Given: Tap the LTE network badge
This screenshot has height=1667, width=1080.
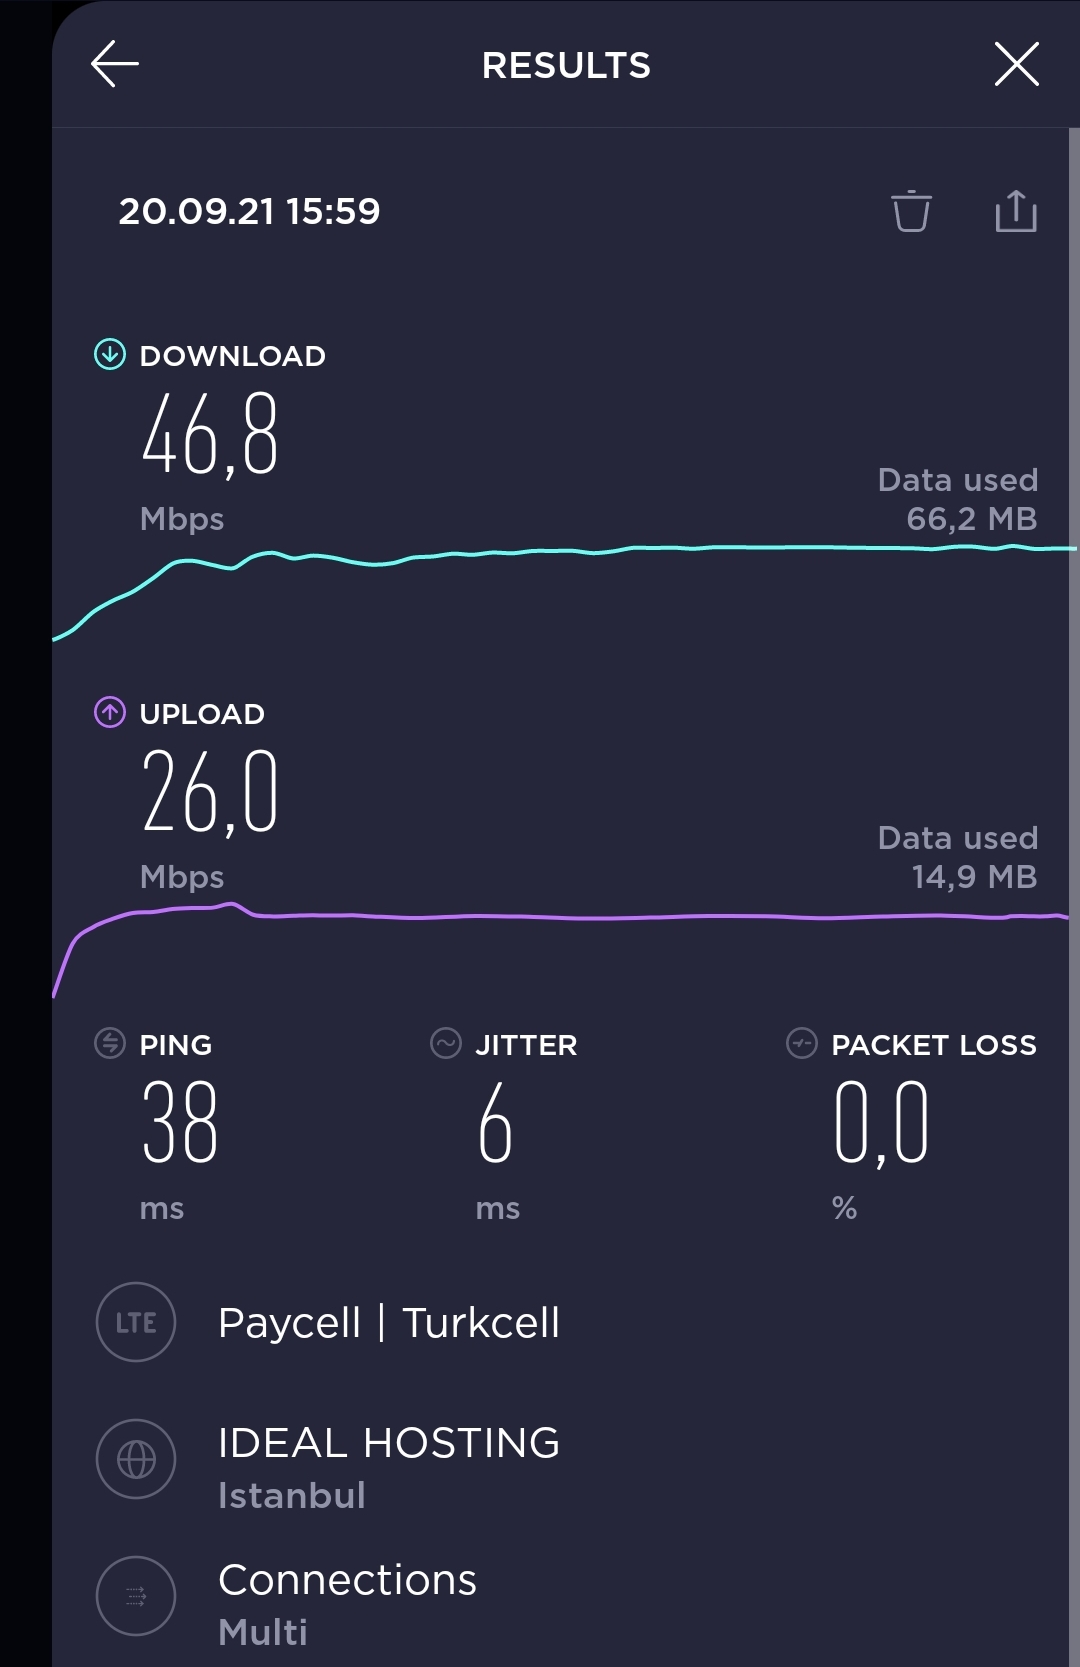Looking at the screenshot, I should coord(136,1322).
